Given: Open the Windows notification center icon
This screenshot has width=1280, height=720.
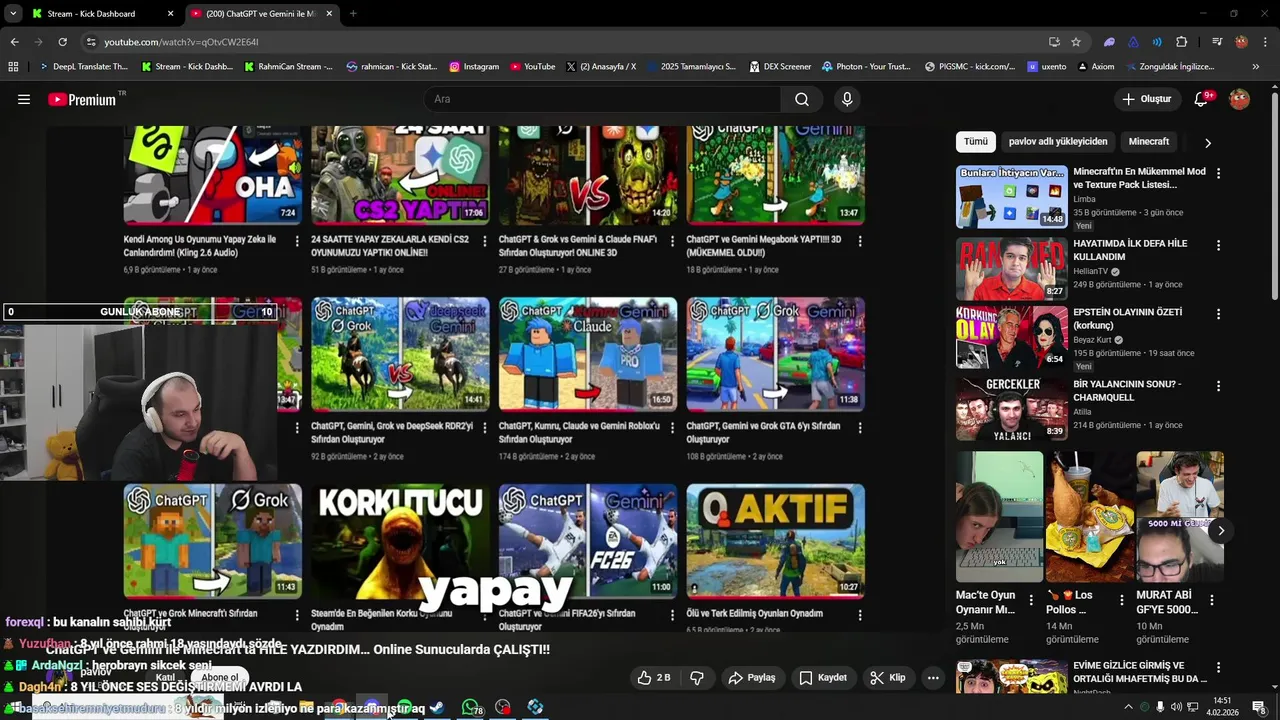Looking at the screenshot, I should 1259,707.
